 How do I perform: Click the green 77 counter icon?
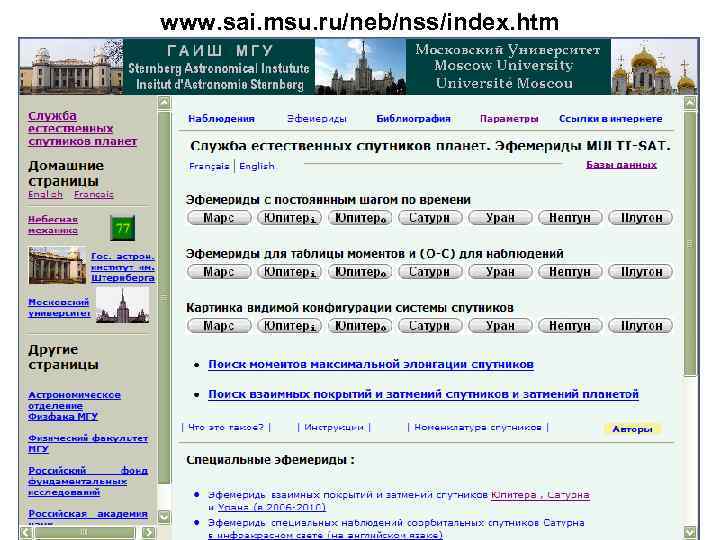tap(123, 228)
